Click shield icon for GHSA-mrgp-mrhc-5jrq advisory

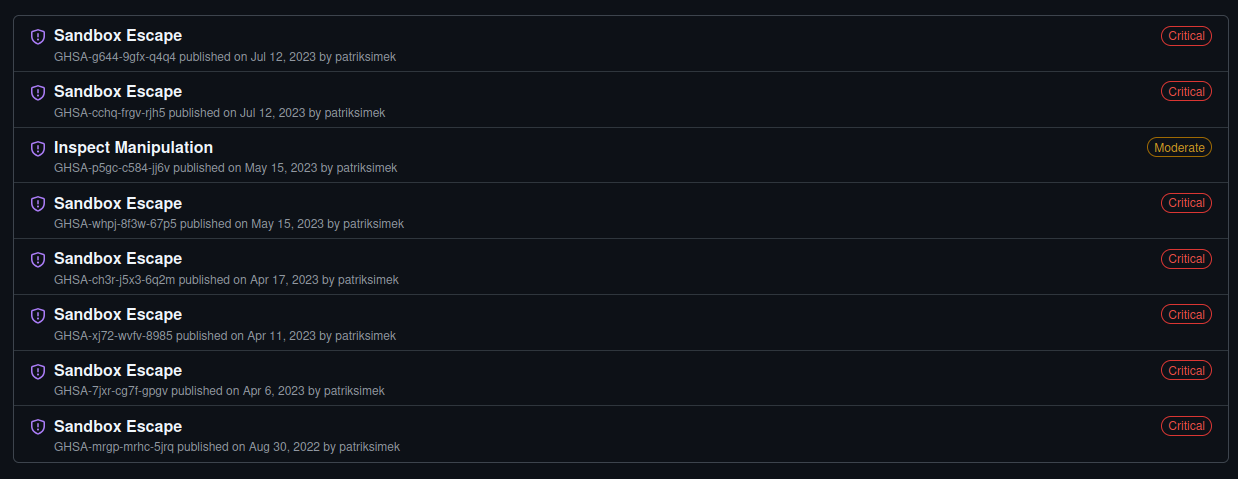[38, 427]
